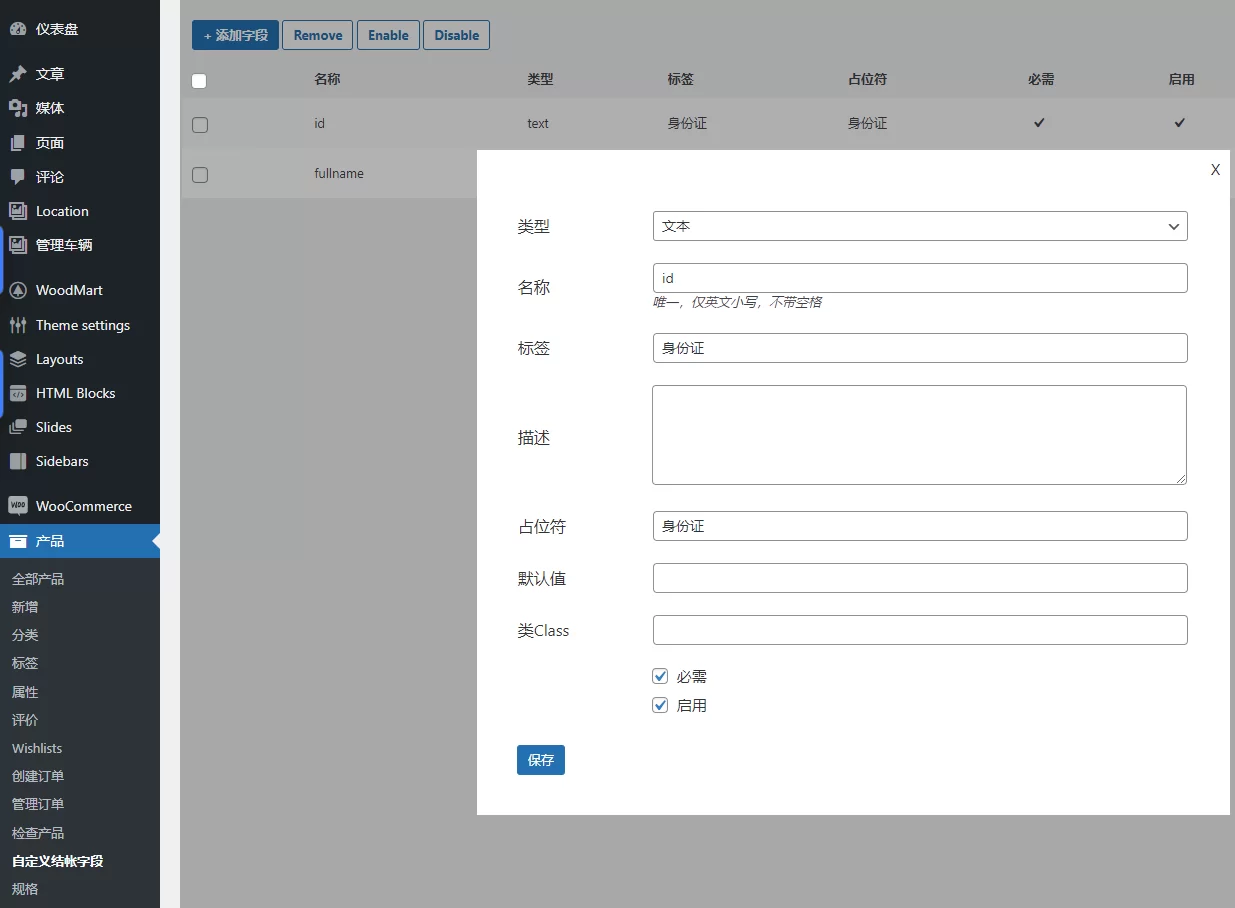Viewport: 1235px width, 908px height.
Task: Open 分类 submenu link
Action: click(25, 635)
